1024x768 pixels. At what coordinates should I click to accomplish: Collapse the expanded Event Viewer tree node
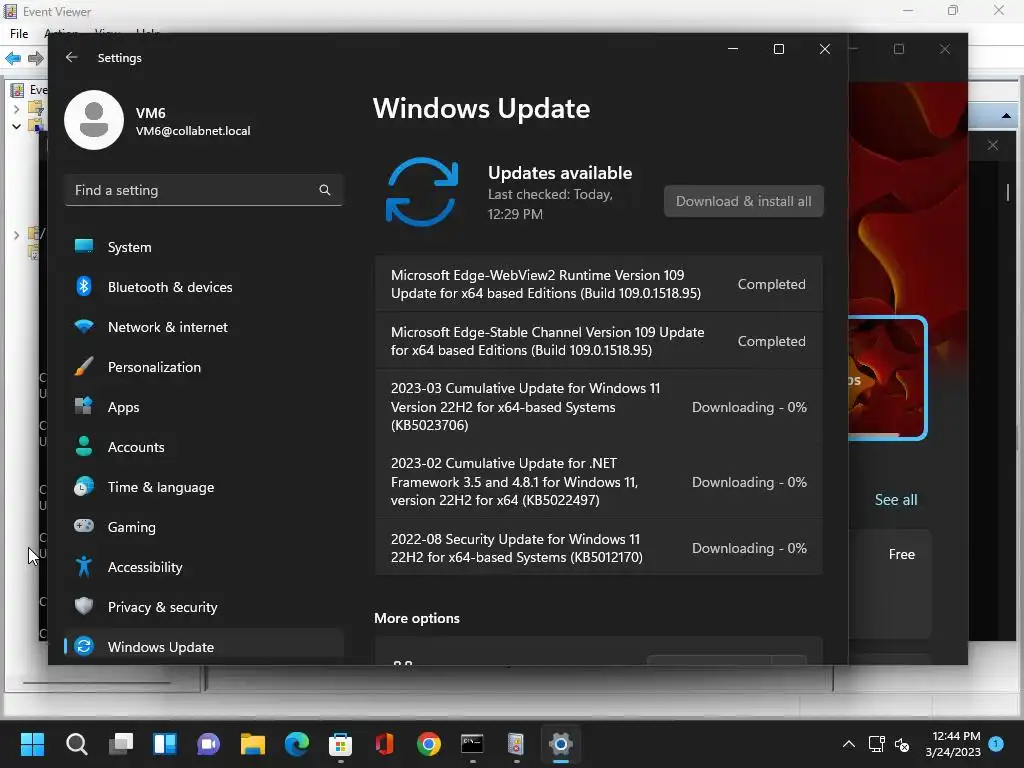[x=16, y=126]
